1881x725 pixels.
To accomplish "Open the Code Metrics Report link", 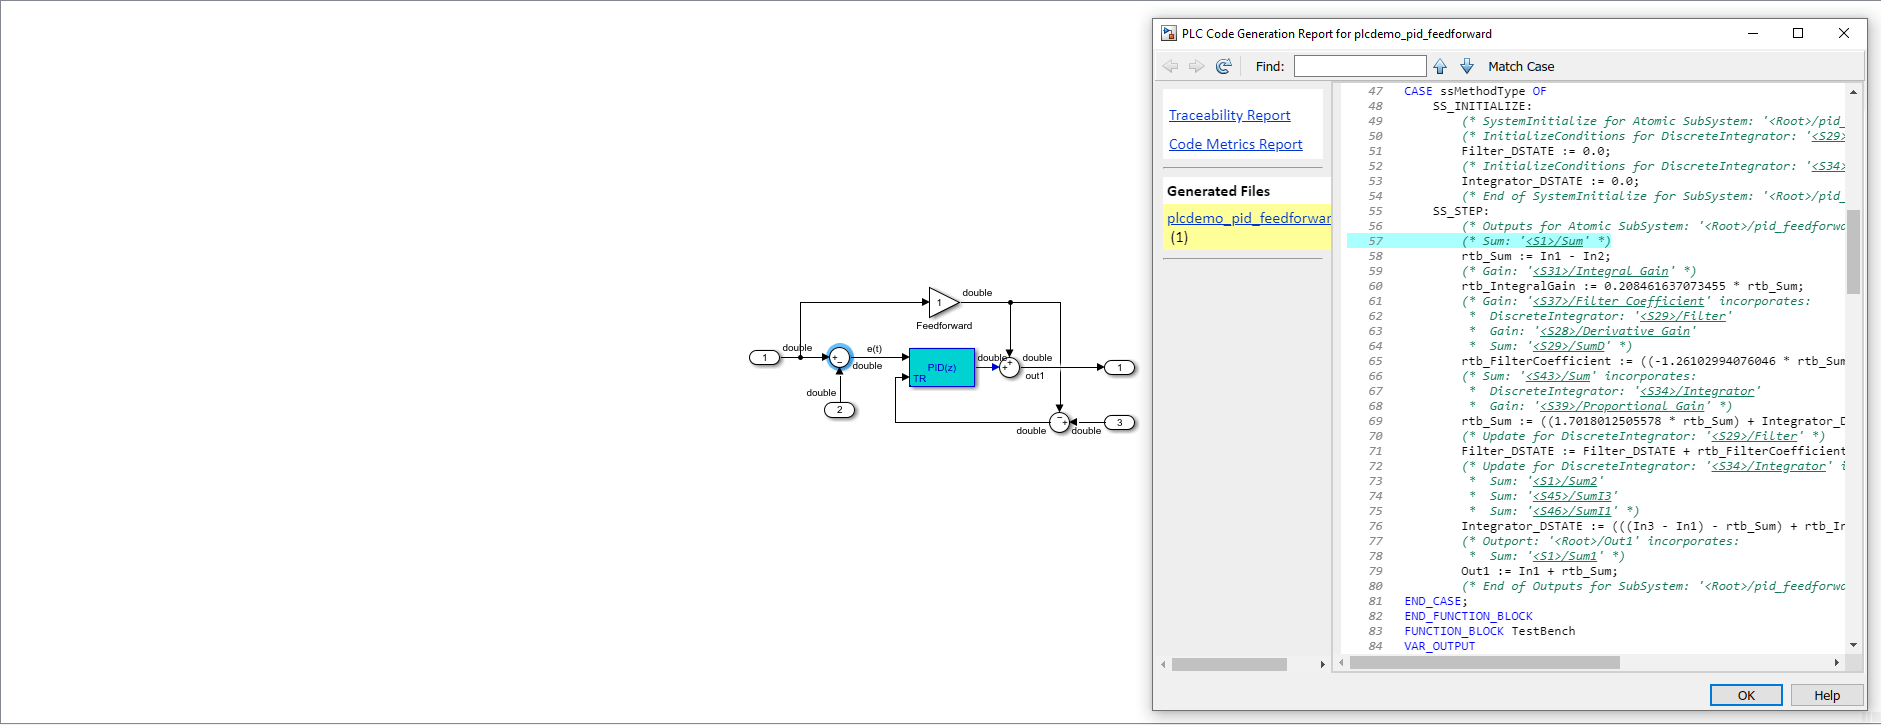I will (1235, 145).
